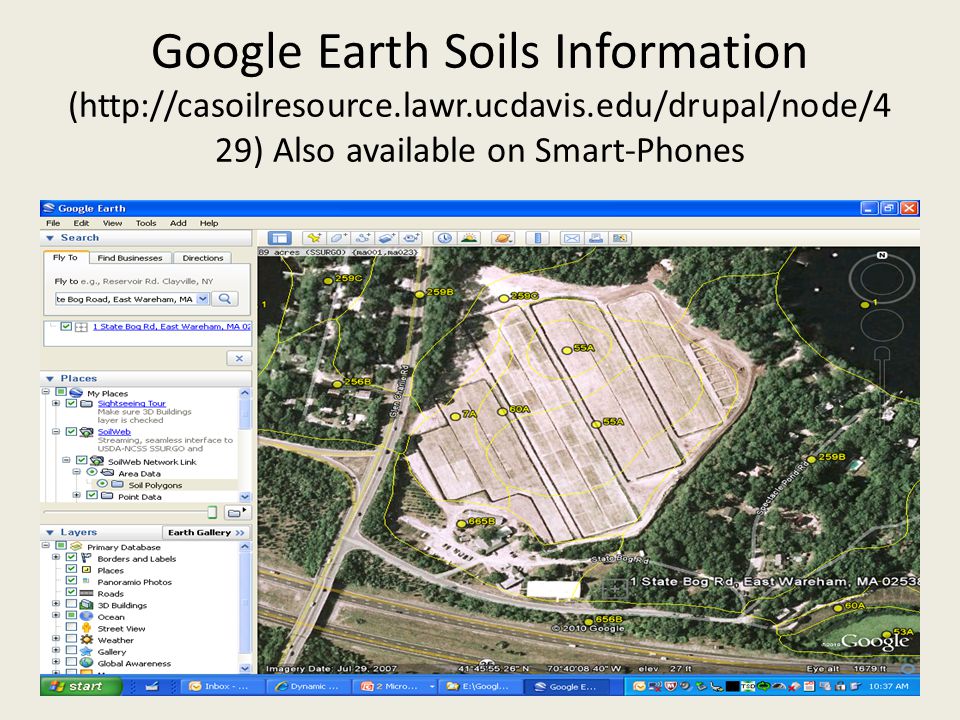Collapse the Search panel triangle
960x720 pixels.
click(50, 238)
